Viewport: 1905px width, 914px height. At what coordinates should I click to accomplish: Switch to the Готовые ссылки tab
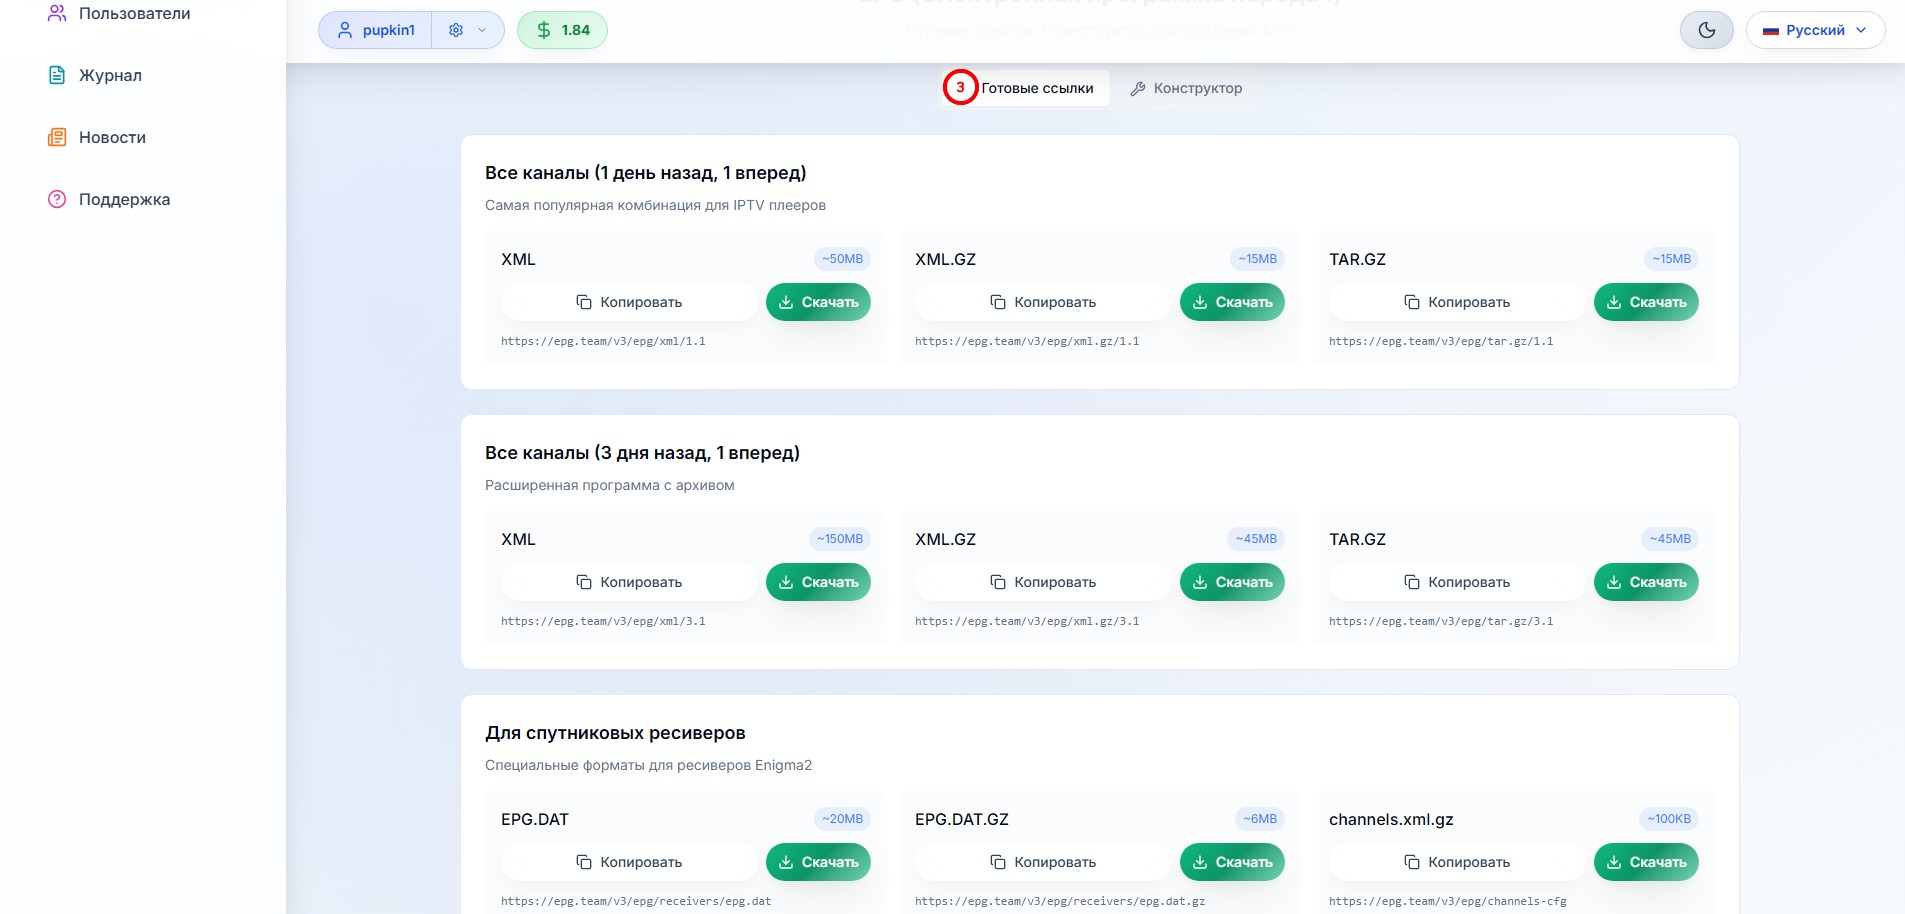[x=1036, y=88]
